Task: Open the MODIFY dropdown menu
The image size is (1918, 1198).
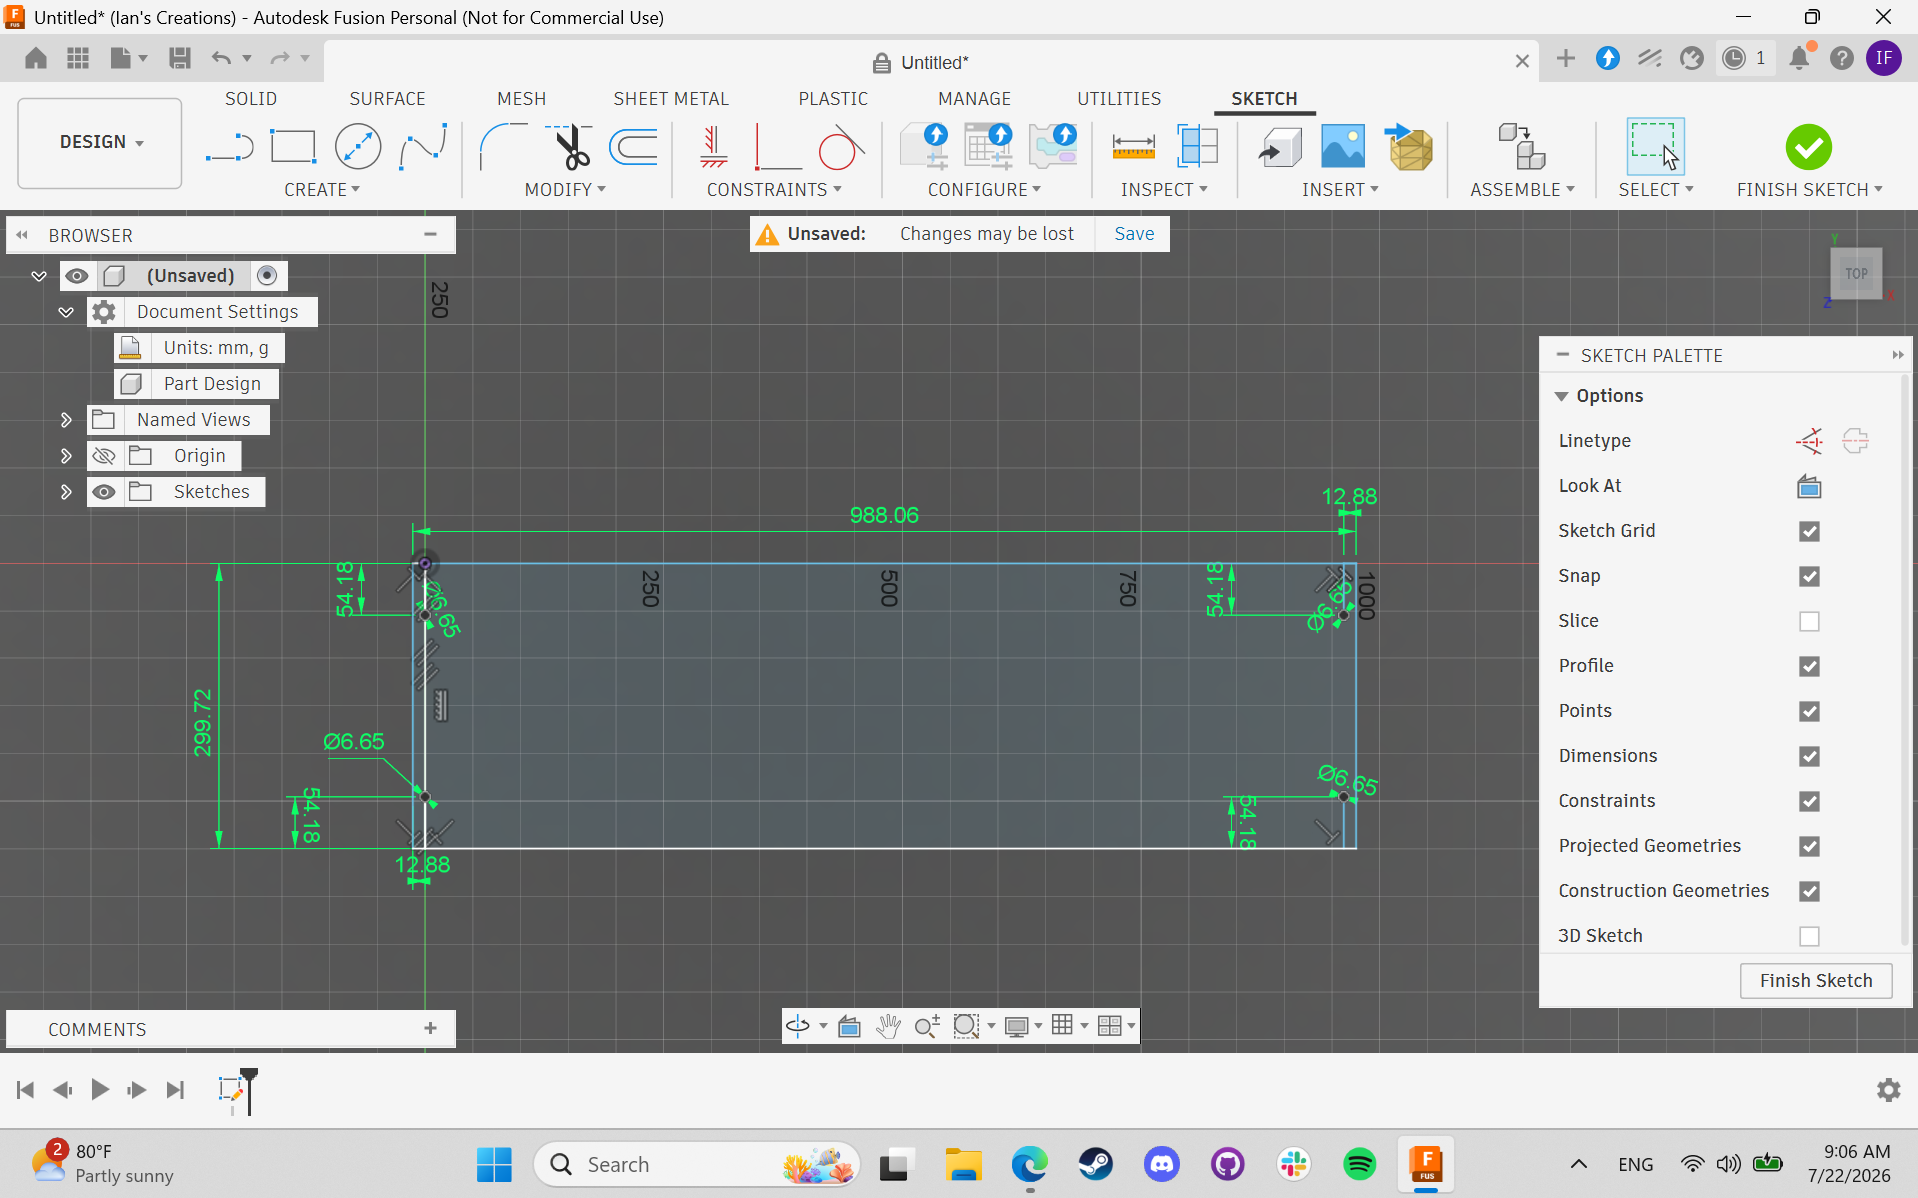Action: (x=565, y=189)
